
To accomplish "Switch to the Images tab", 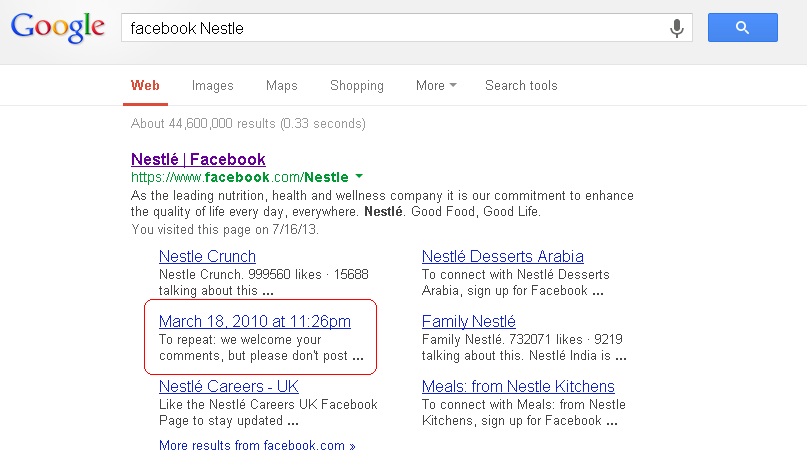I will [x=213, y=85].
